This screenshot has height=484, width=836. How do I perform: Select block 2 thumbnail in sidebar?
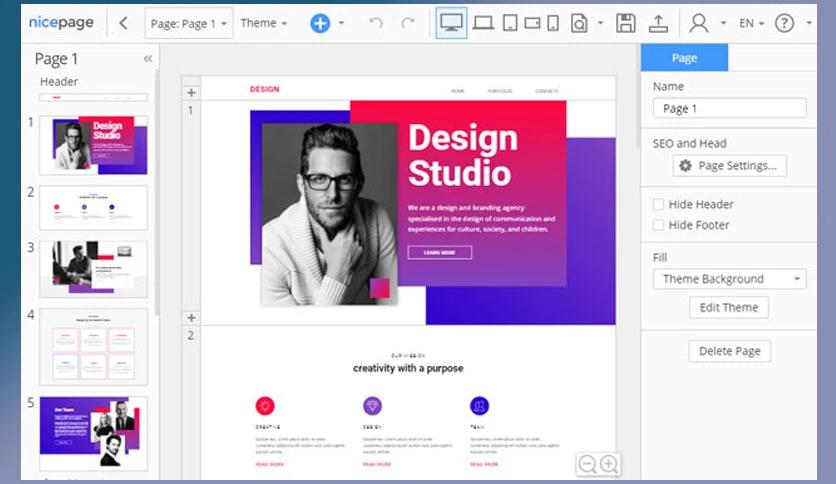click(x=93, y=208)
